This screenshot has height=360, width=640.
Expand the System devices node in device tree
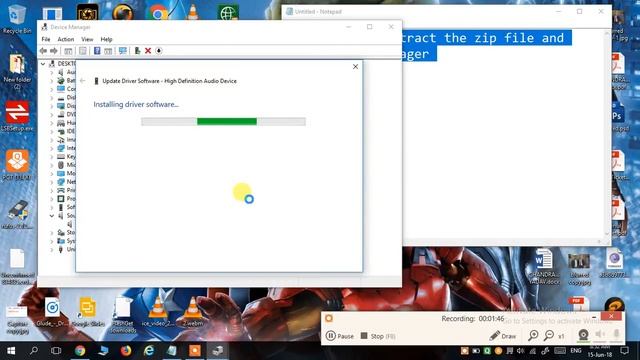52,241
